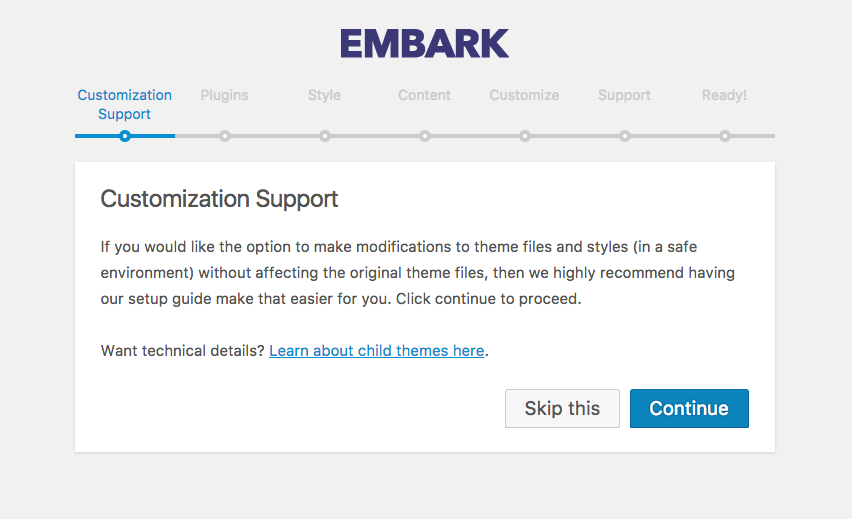Image resolution: width=852 pixels, height=519 pixels.
Task: Select the Customize step label
Action: (x=524, y=95)
